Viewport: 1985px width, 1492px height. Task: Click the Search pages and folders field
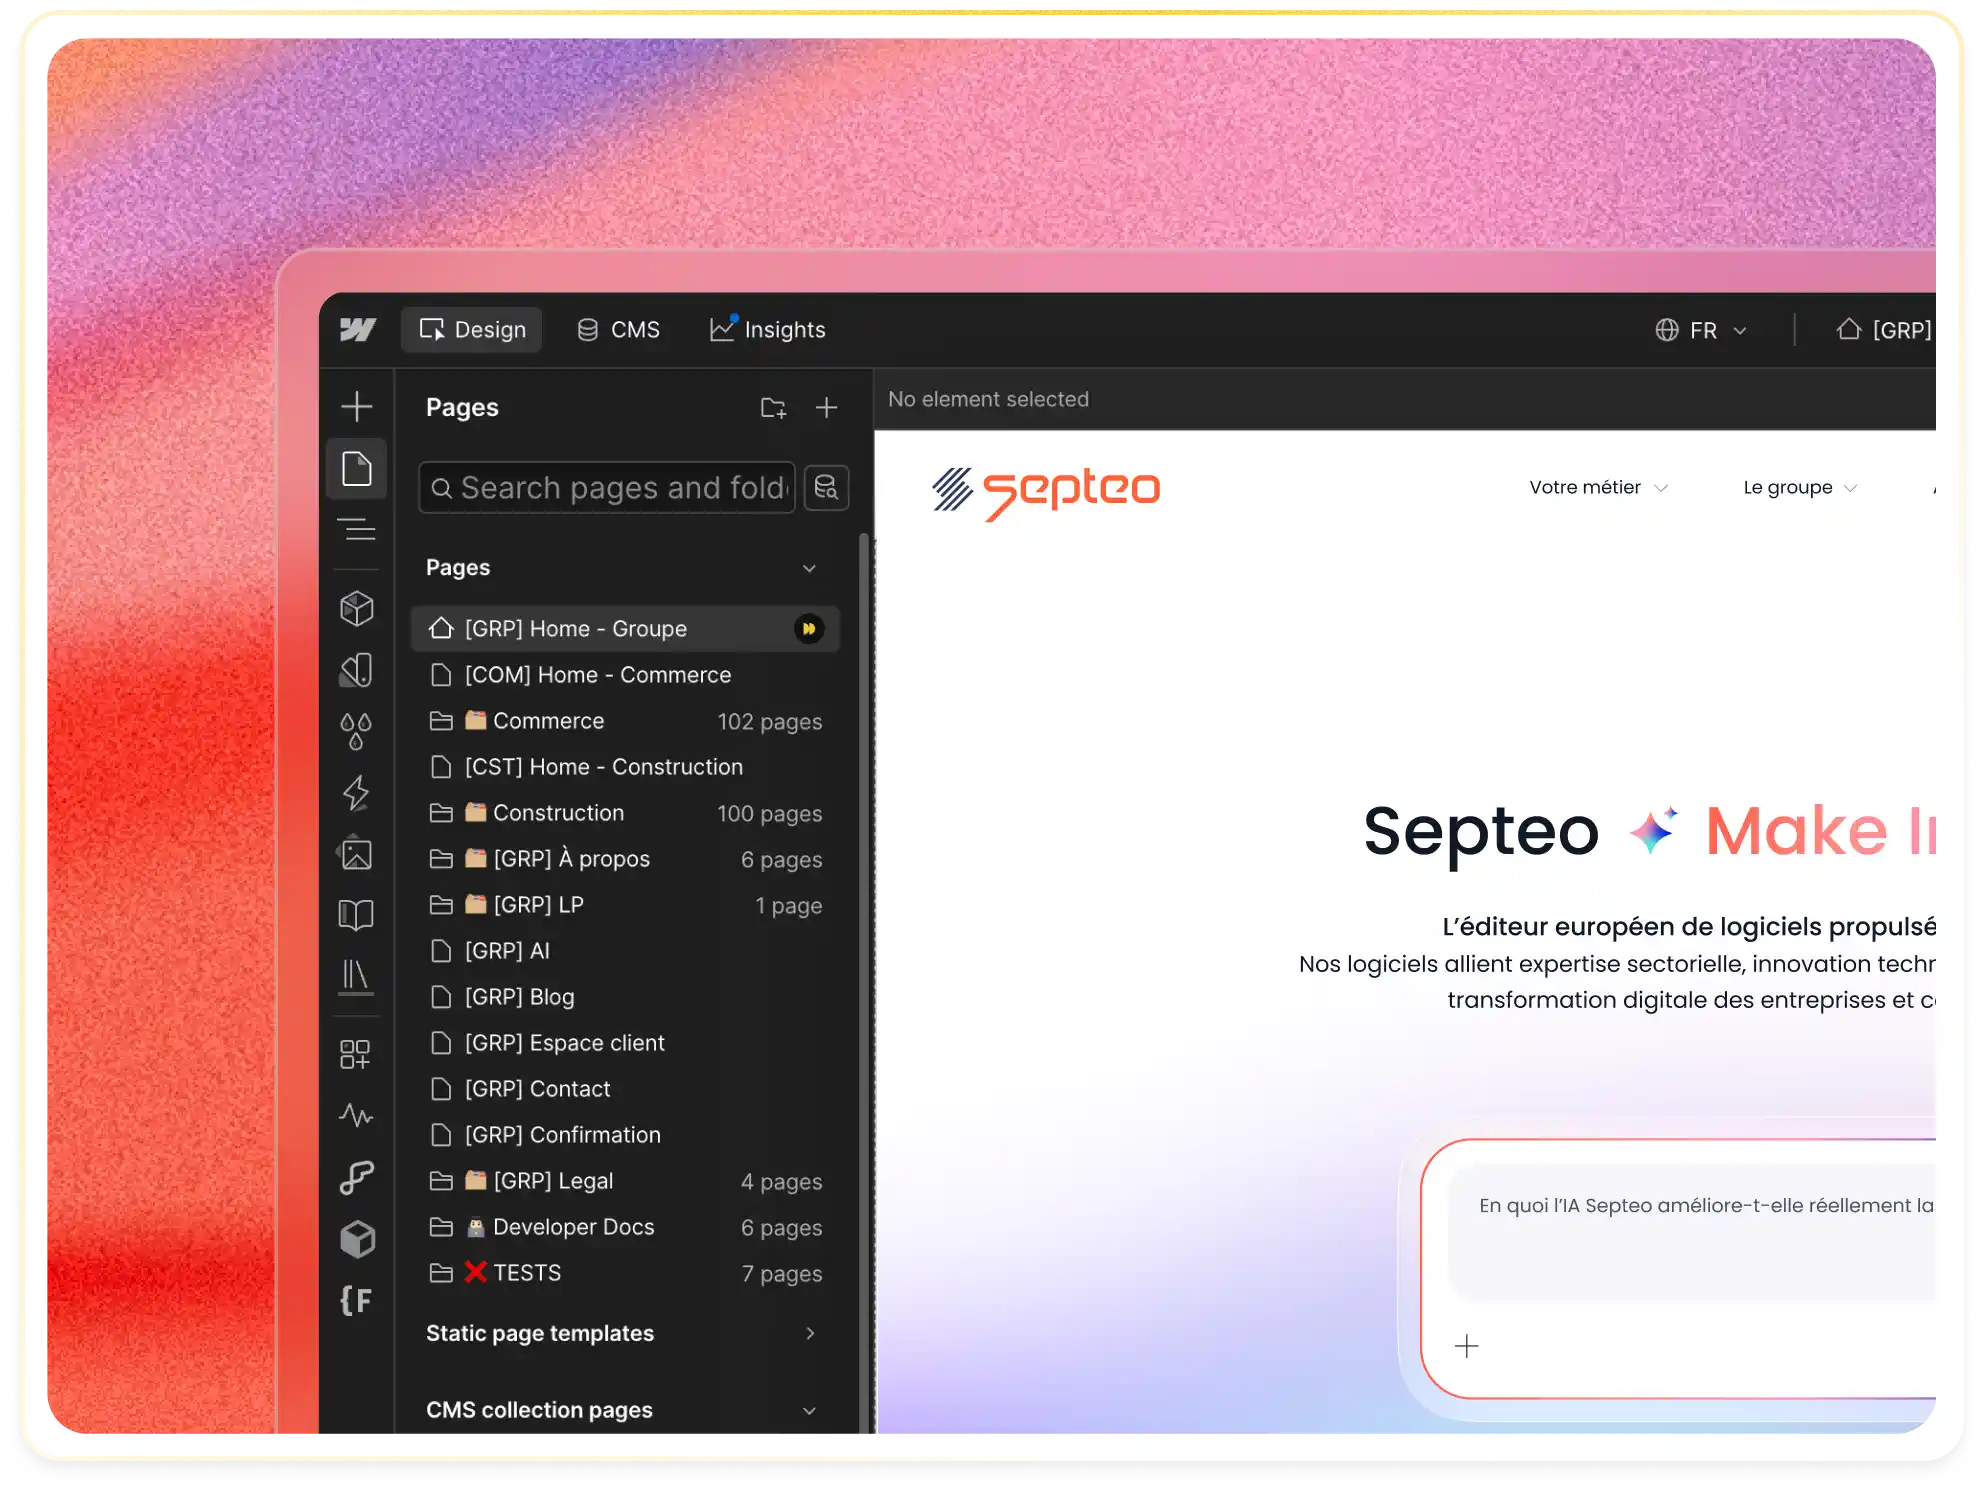(607, 488)
